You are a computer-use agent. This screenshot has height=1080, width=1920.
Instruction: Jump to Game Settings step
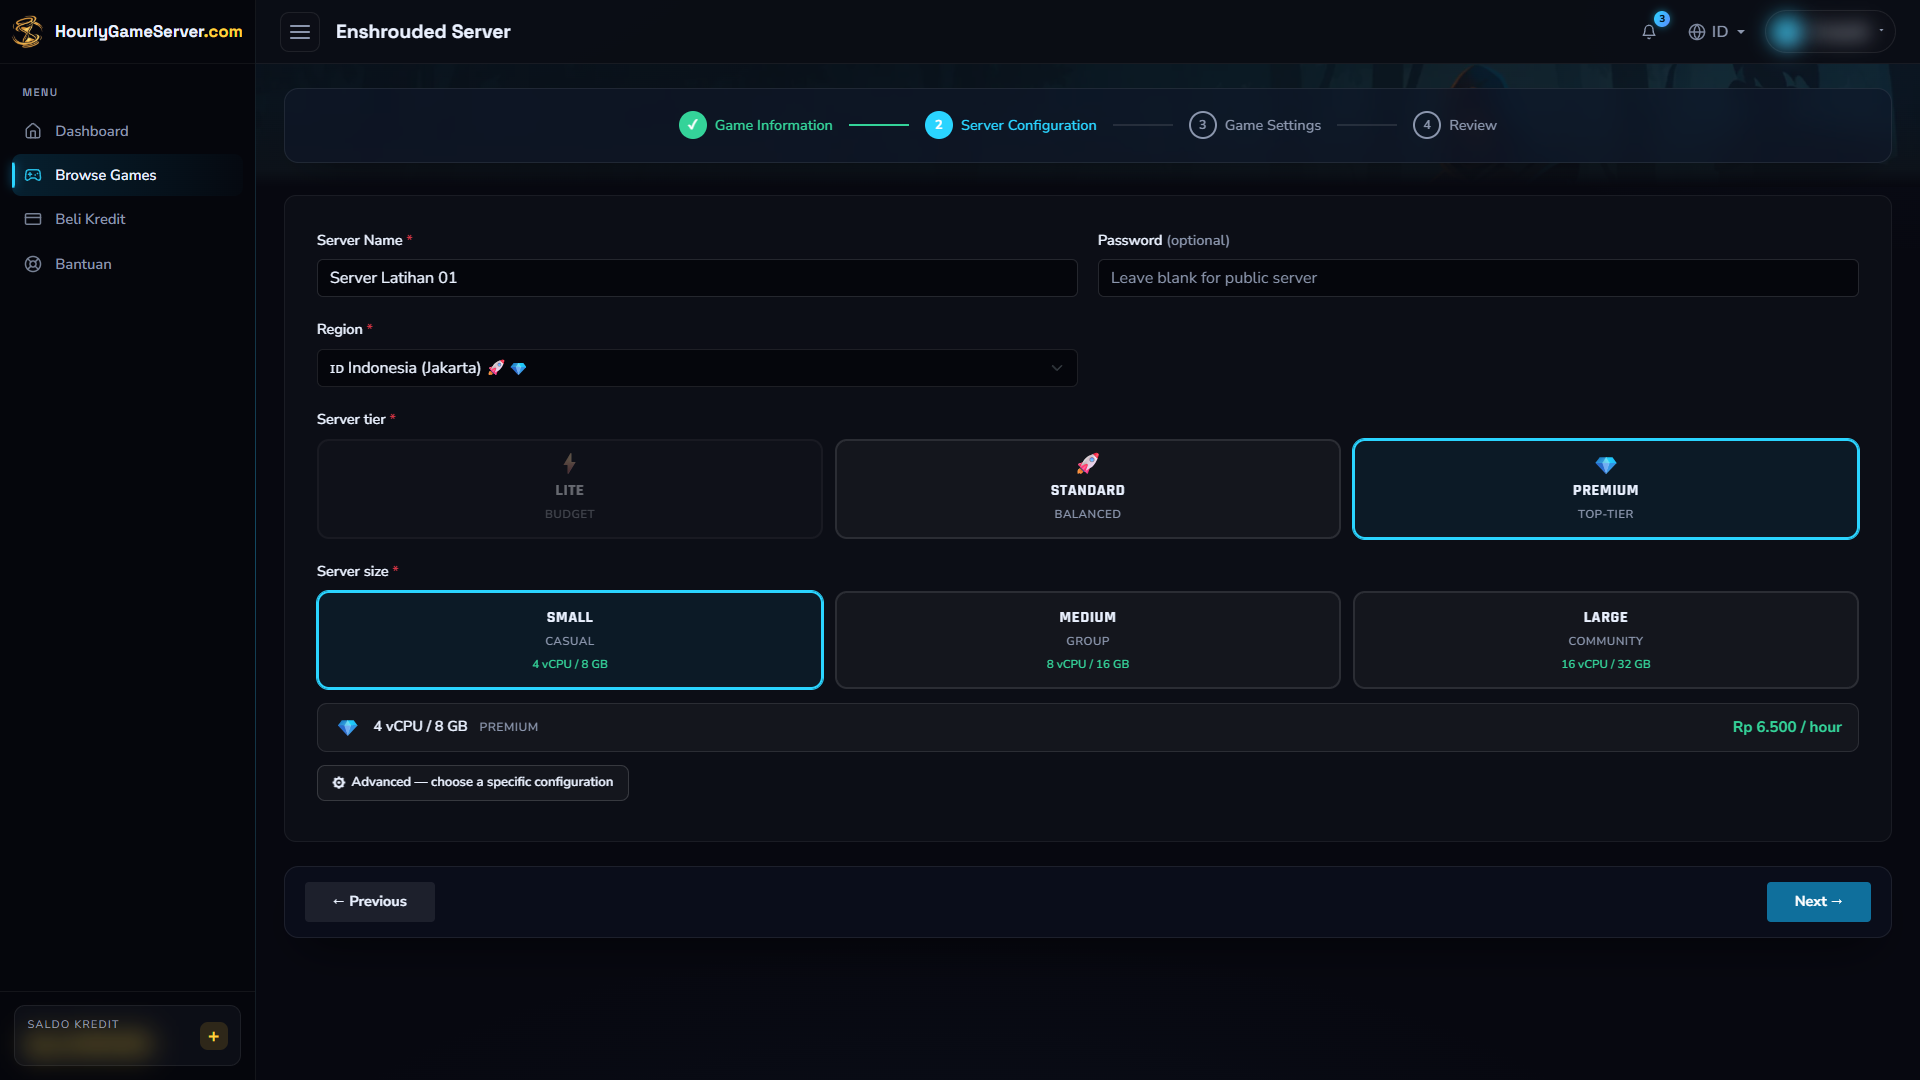click(x=1255, y=125)
